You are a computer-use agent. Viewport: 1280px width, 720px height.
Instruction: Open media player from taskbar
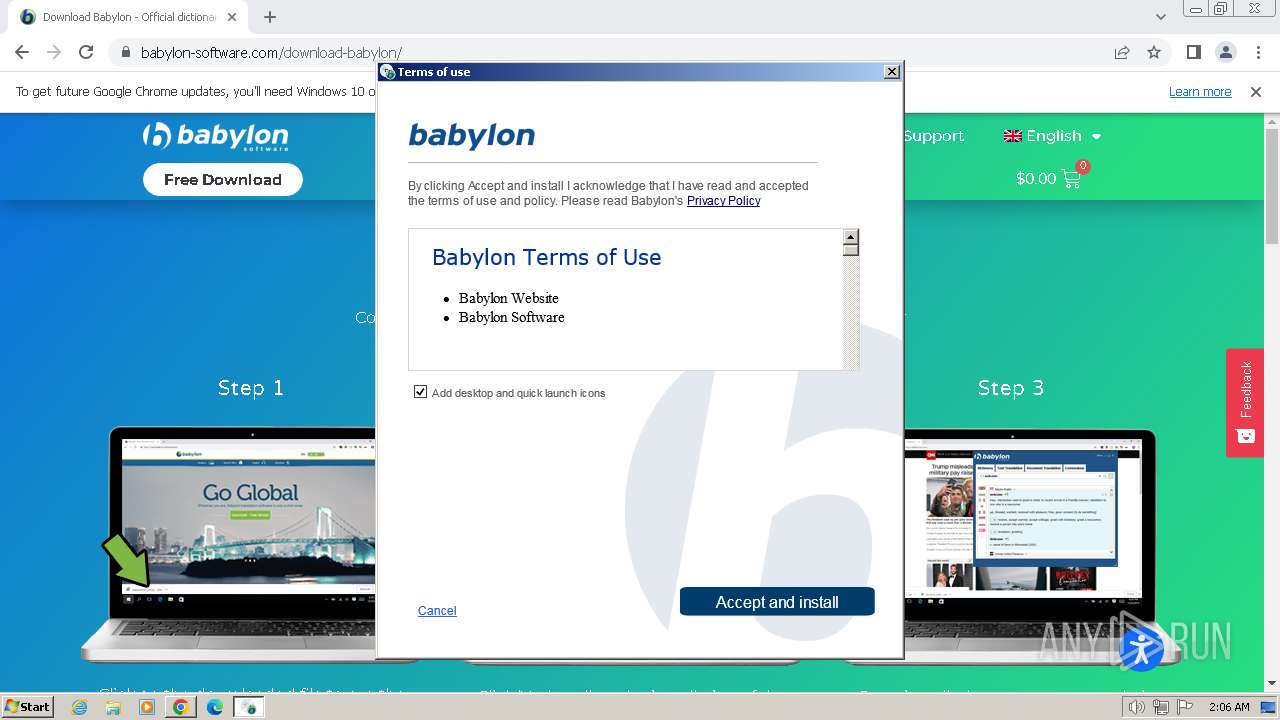pos(147,707)
